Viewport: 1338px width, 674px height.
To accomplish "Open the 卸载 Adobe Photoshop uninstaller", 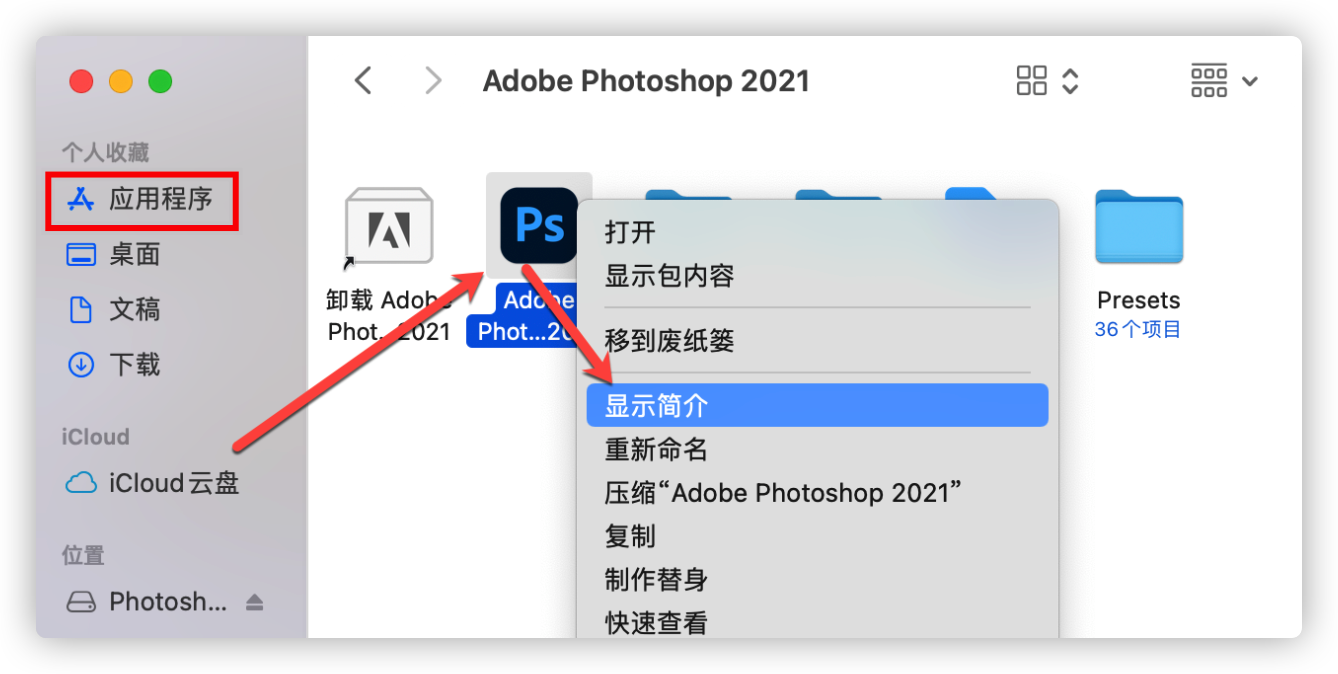I will (x=388, y=228).
